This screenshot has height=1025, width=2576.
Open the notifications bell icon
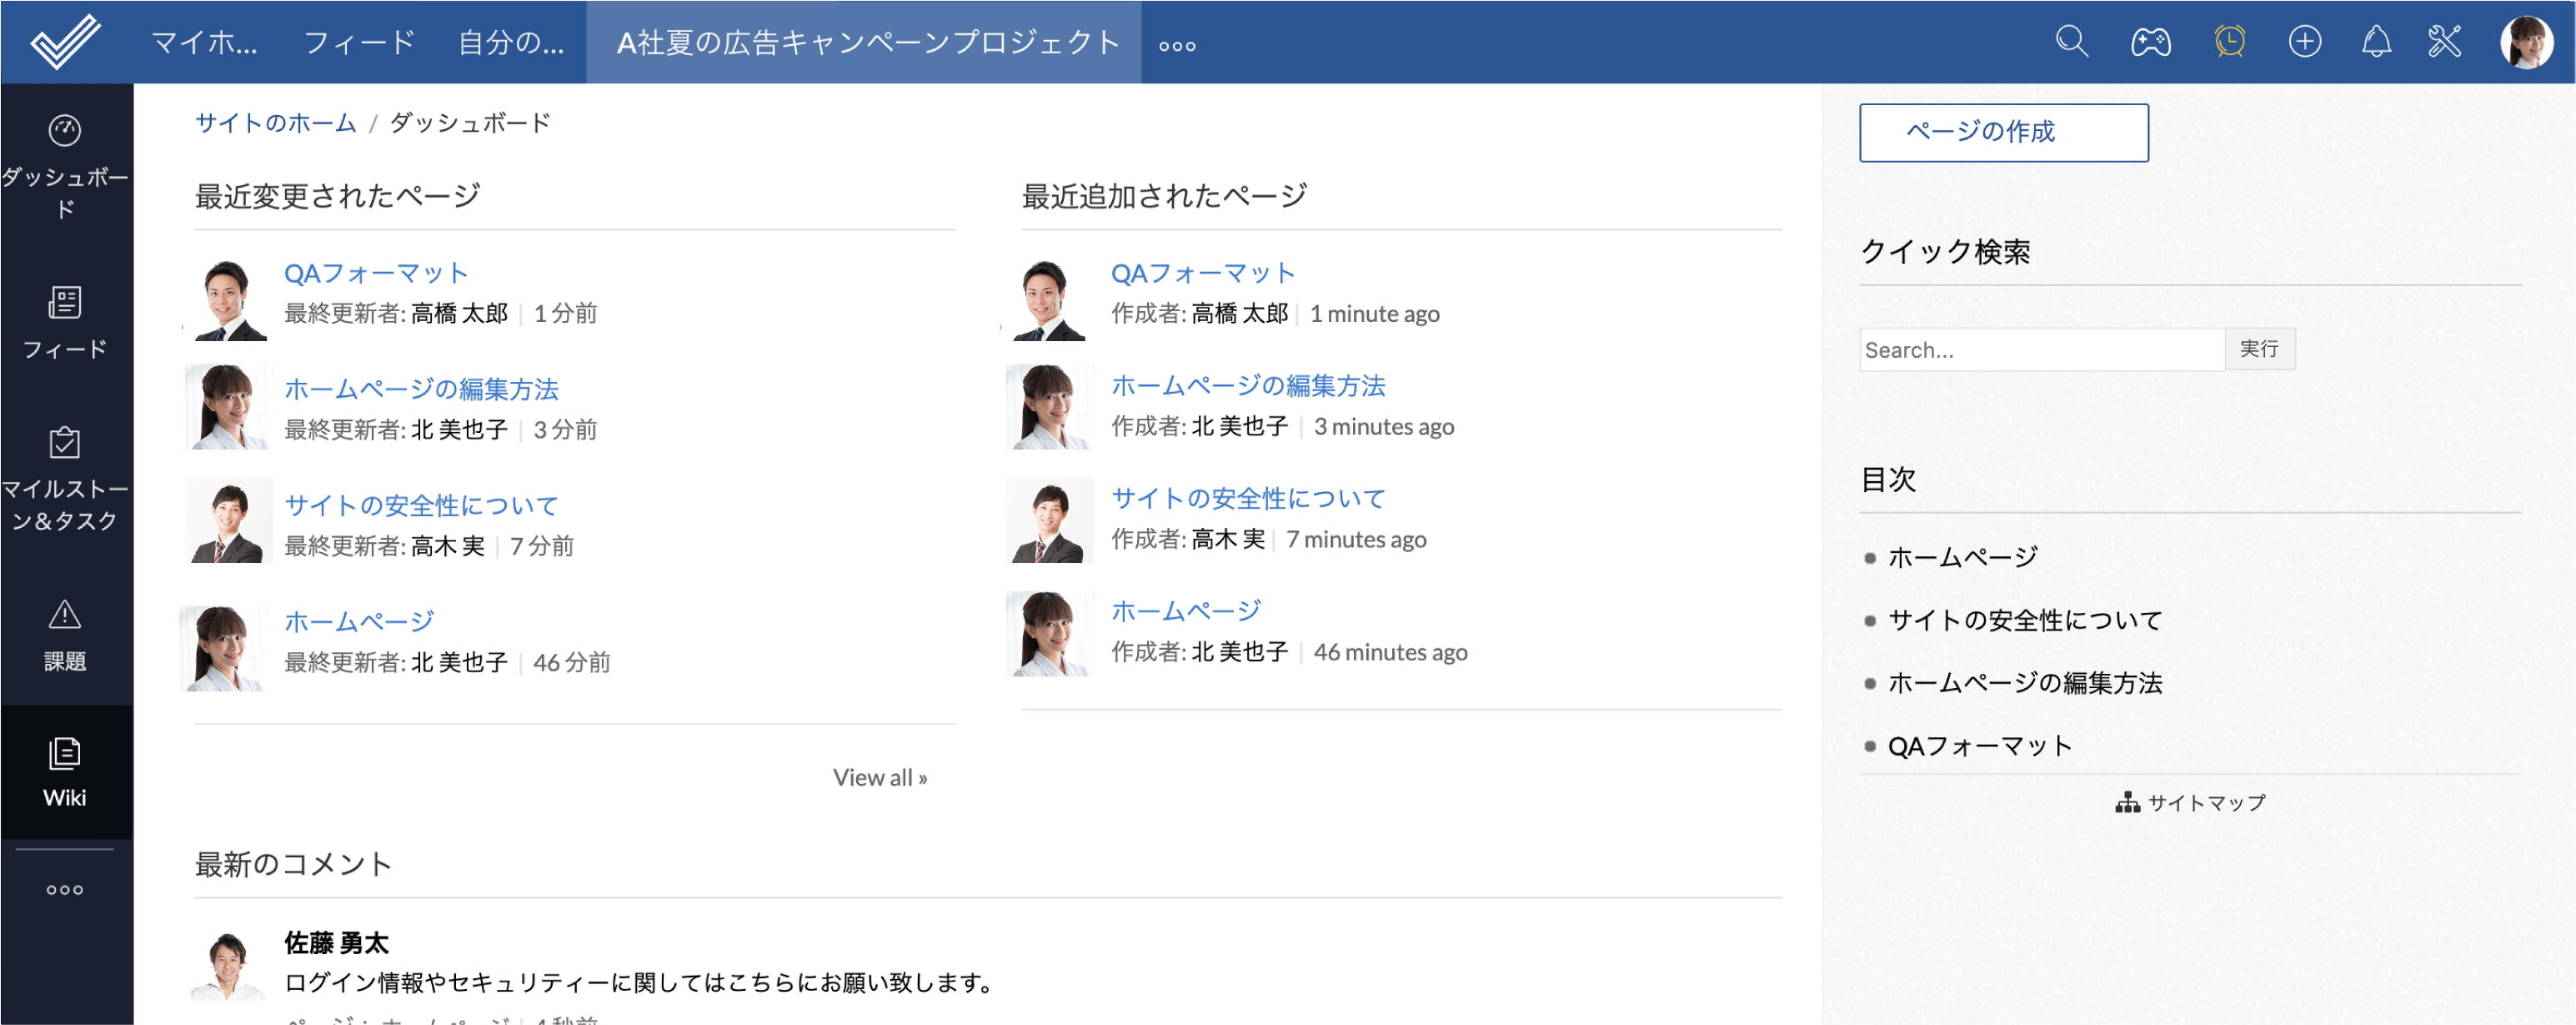click(2376, 42)
